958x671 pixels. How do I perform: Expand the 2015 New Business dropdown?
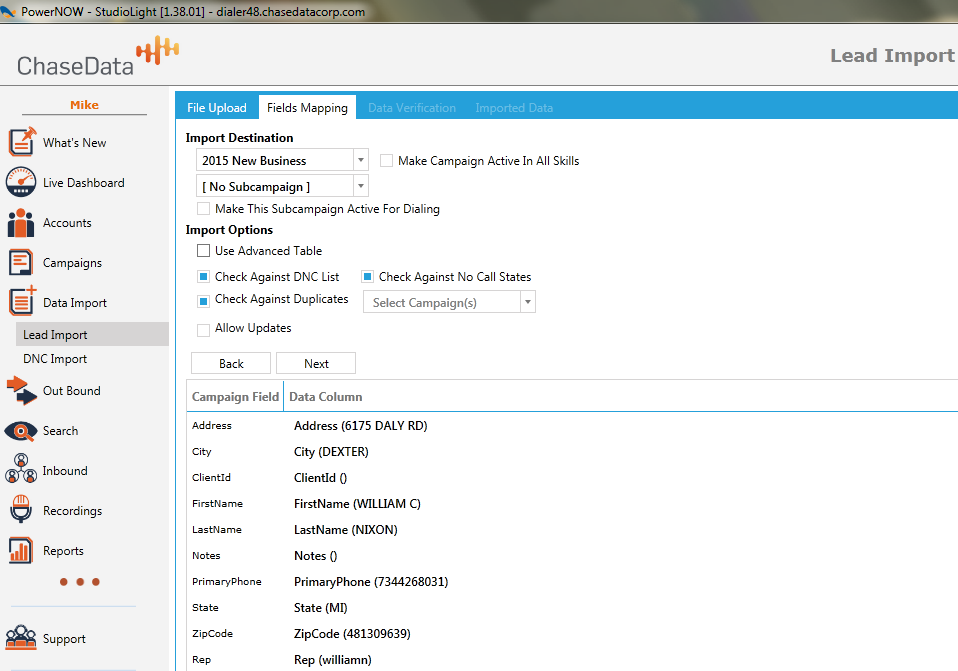click(360, 160)
